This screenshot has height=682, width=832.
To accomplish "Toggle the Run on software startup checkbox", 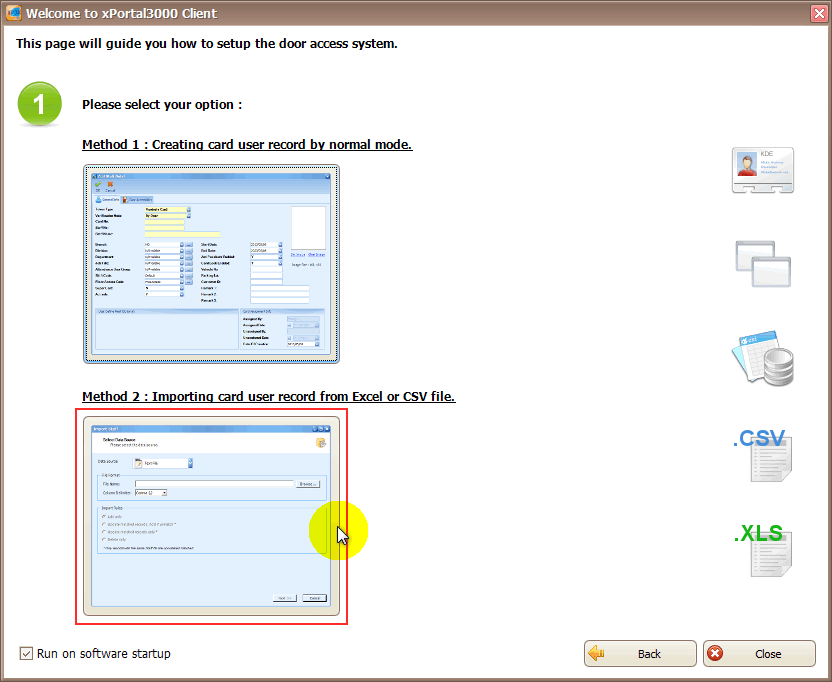I will [x=26, y=654].
